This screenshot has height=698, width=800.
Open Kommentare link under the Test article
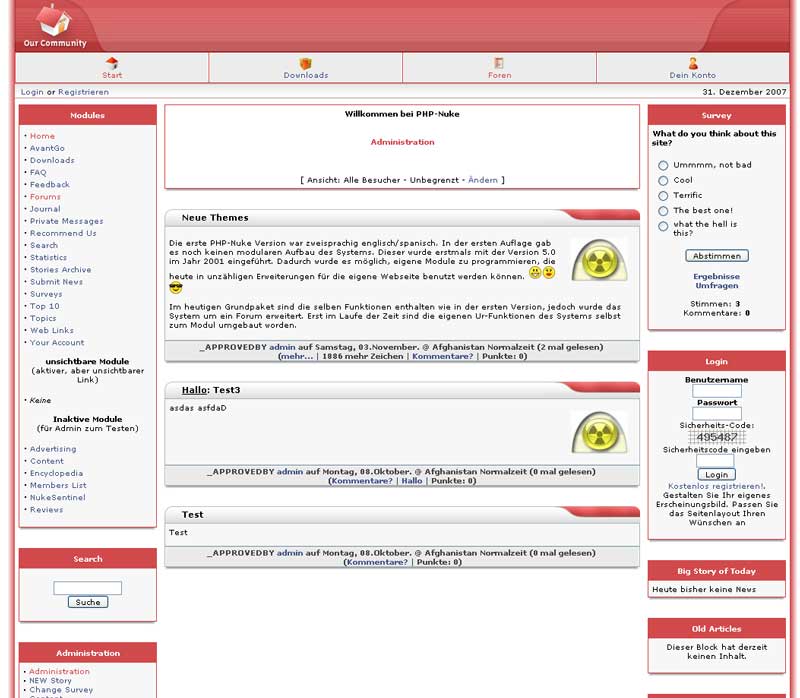[377, 562]
